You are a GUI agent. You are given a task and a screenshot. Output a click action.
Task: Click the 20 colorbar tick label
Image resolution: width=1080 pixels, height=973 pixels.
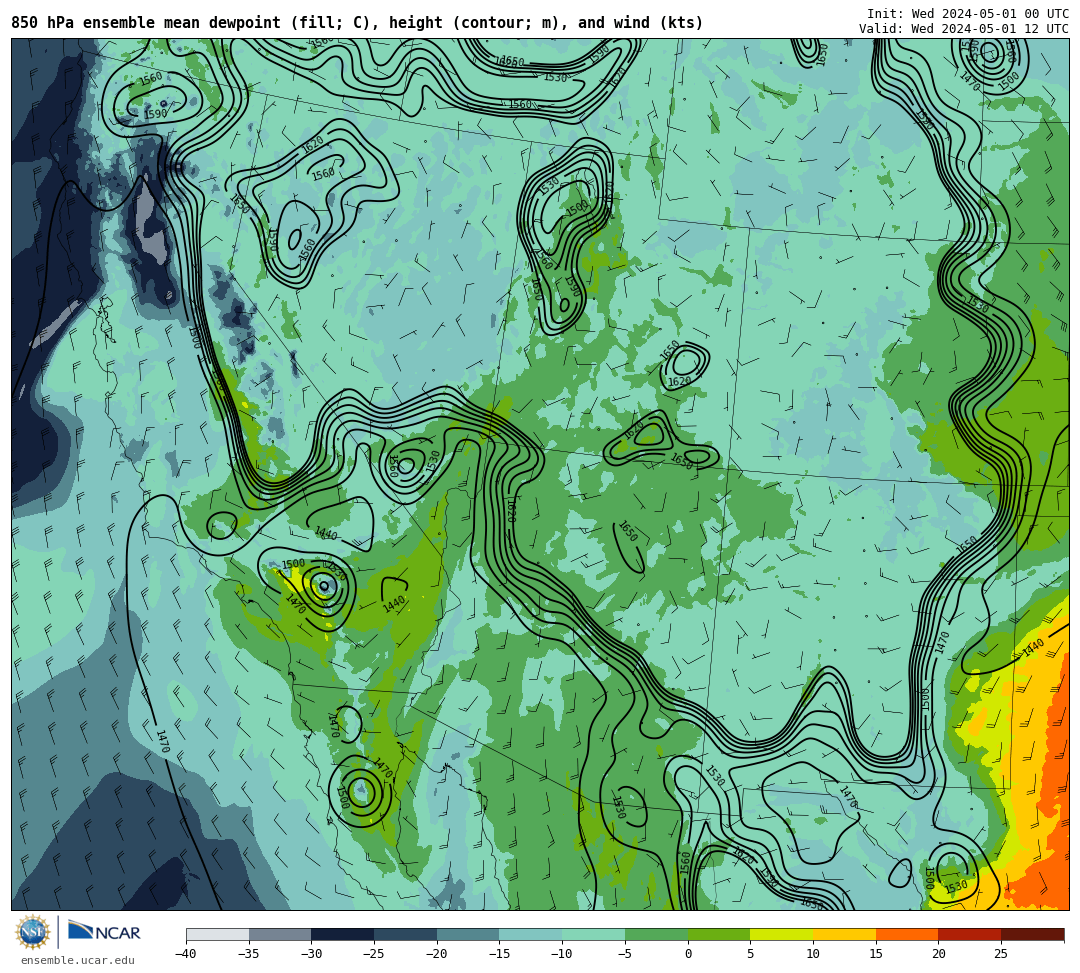click(x=939, y=954)
